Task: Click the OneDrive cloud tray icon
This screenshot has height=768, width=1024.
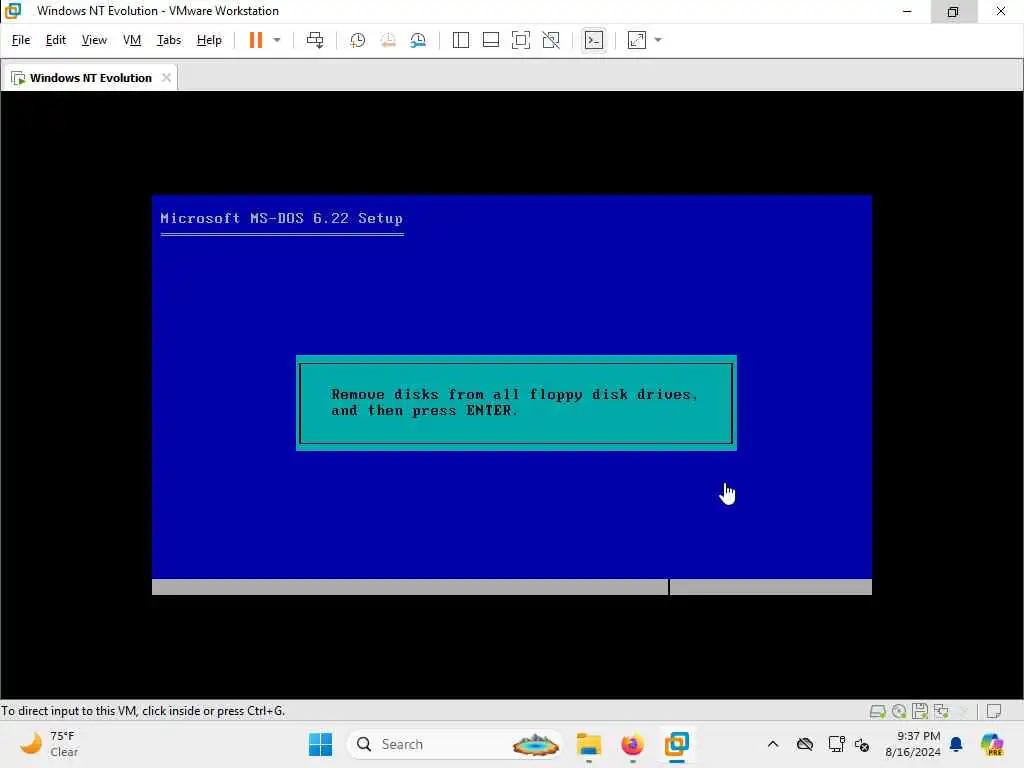Action: [805, 744]
